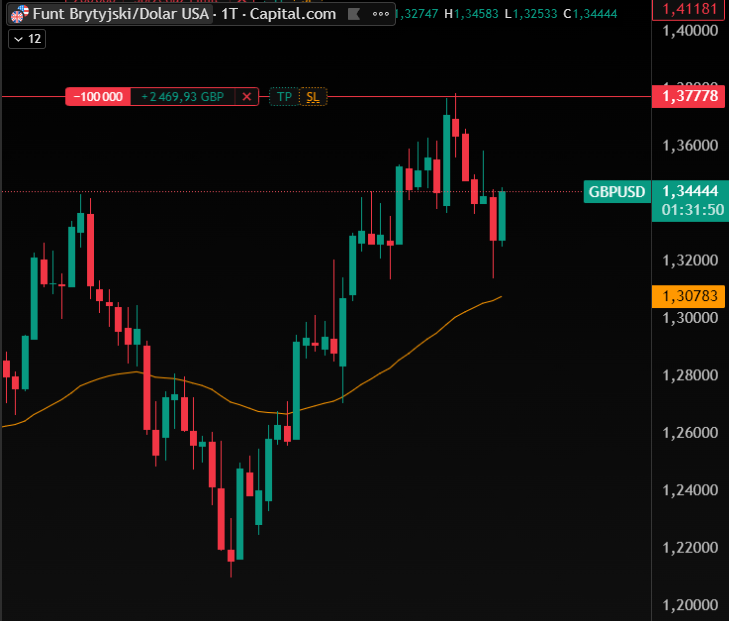729x621 pixels.
Task: Click the 1,22000 price scale label
Action: [690, 548]
